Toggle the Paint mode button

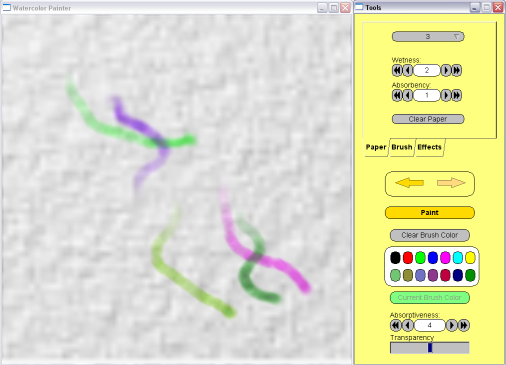[x=430, y=213]
